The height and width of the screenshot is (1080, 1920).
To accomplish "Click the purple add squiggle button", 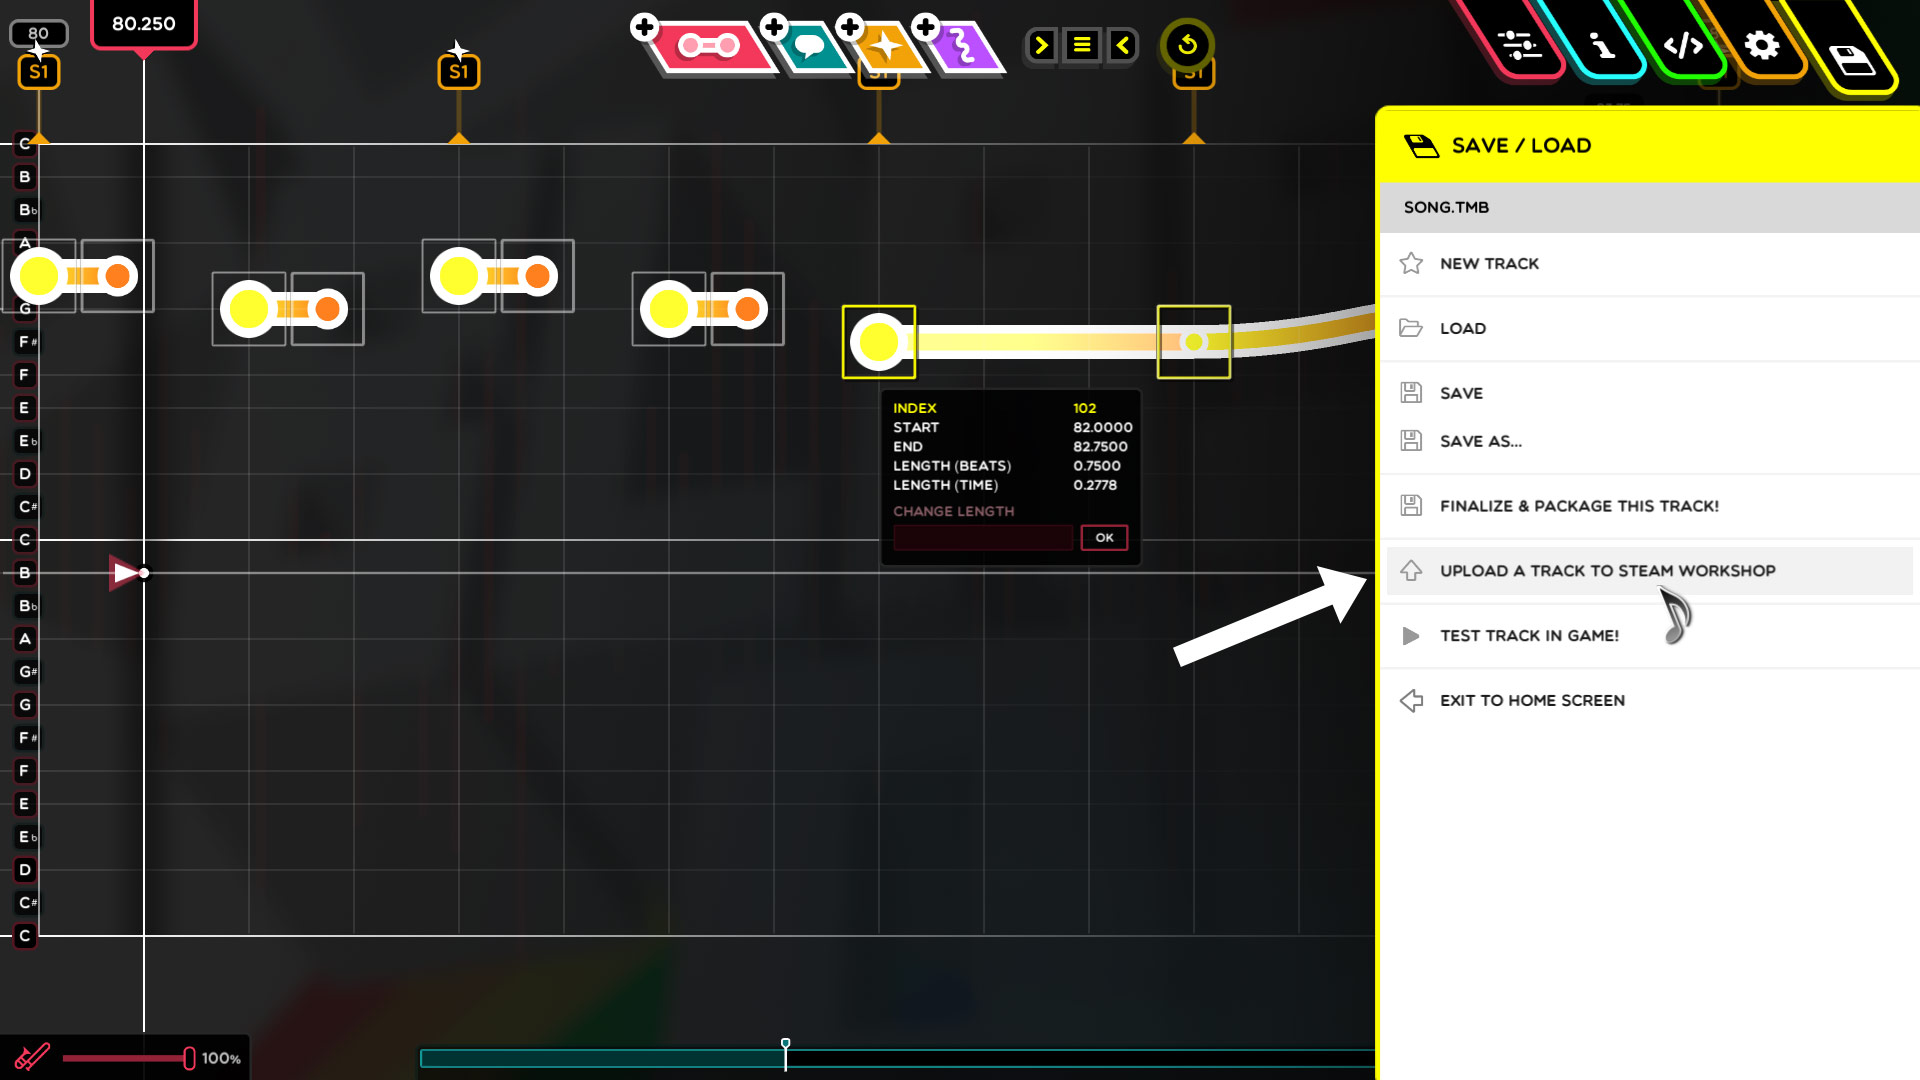I will 961,46.
